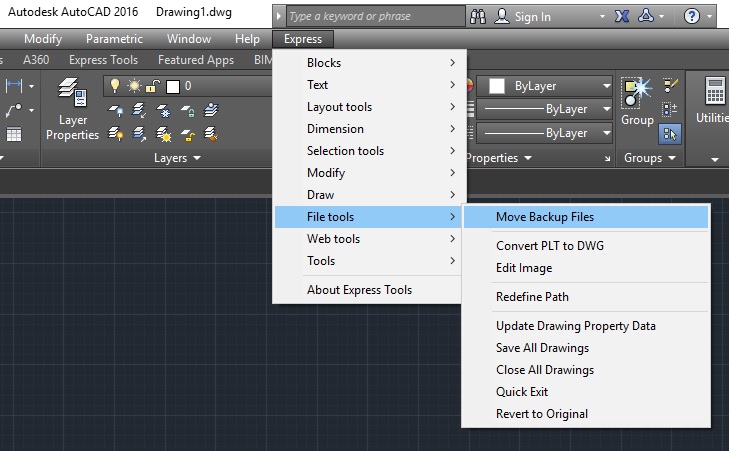Click the Layer Lock icon
The image size is (729, 451).
click(188, 111)
